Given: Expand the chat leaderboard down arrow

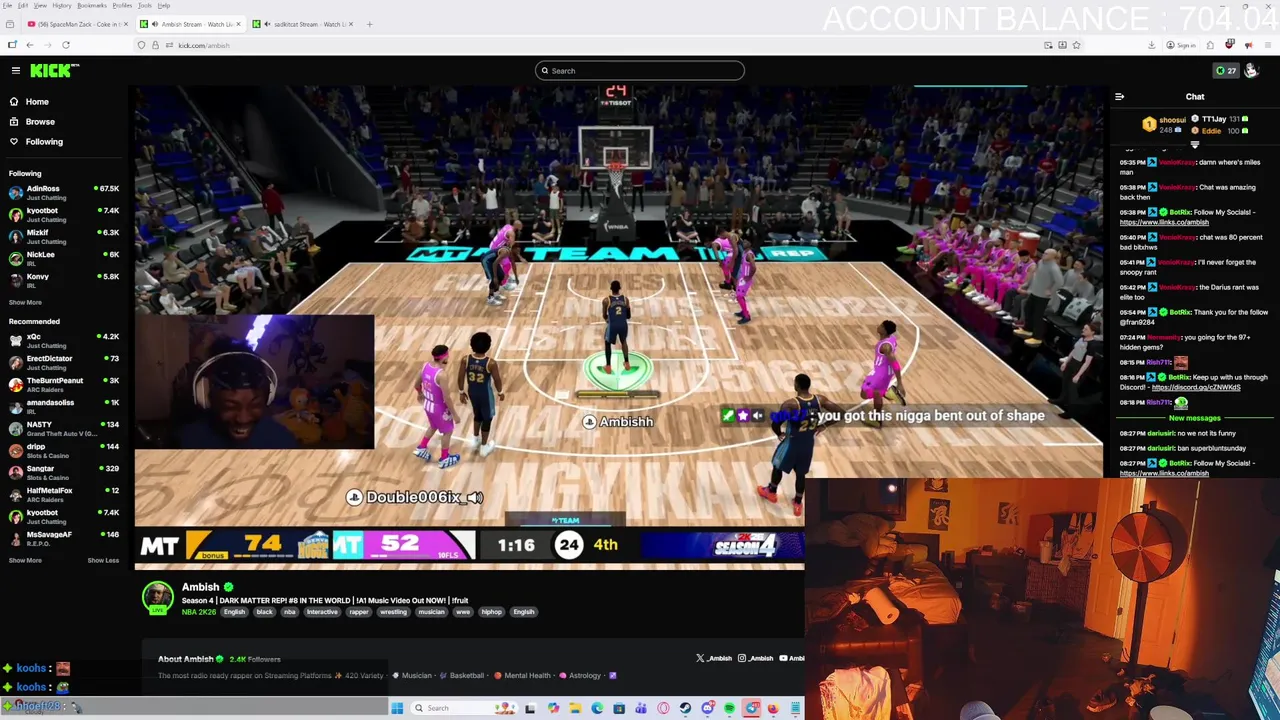Looking at the screenshot, I should (x=1194, y=145).
